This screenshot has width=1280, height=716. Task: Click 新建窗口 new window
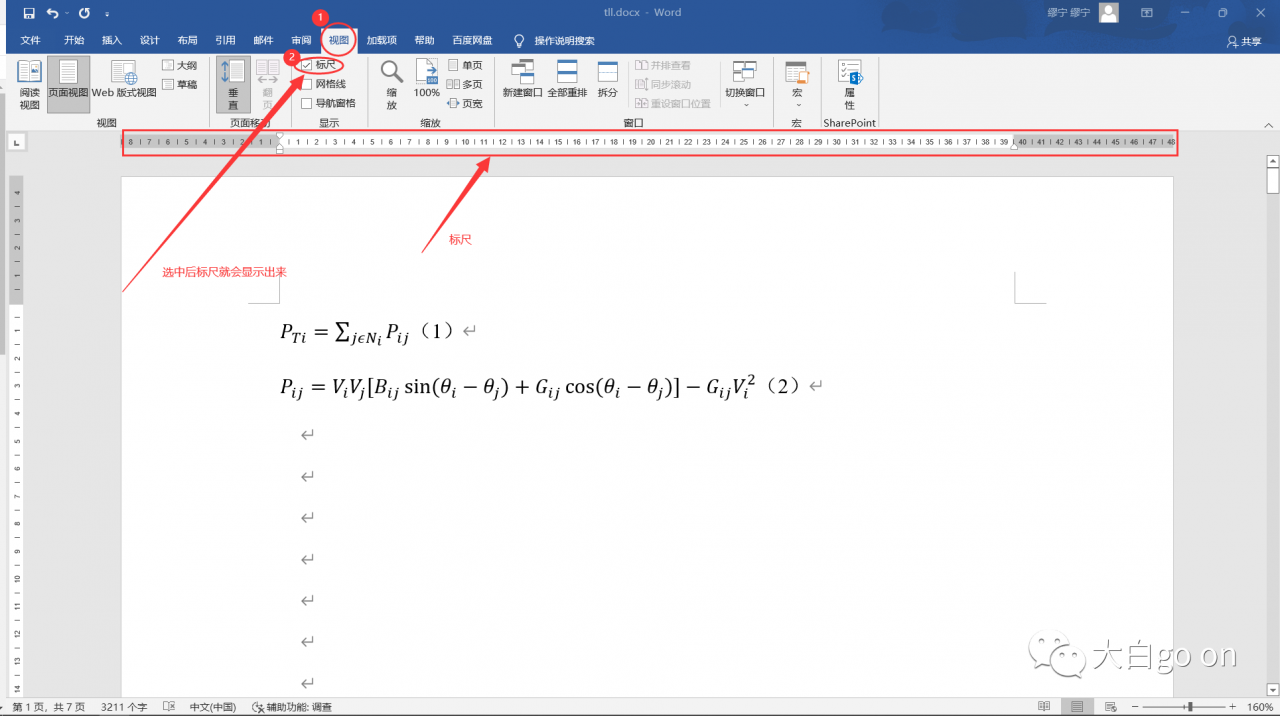522,78
